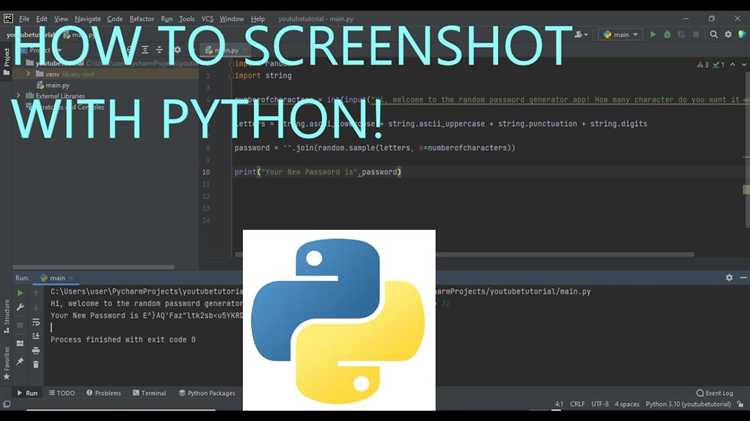Open the Code menu
750x421 pixels.
point(115,19)
